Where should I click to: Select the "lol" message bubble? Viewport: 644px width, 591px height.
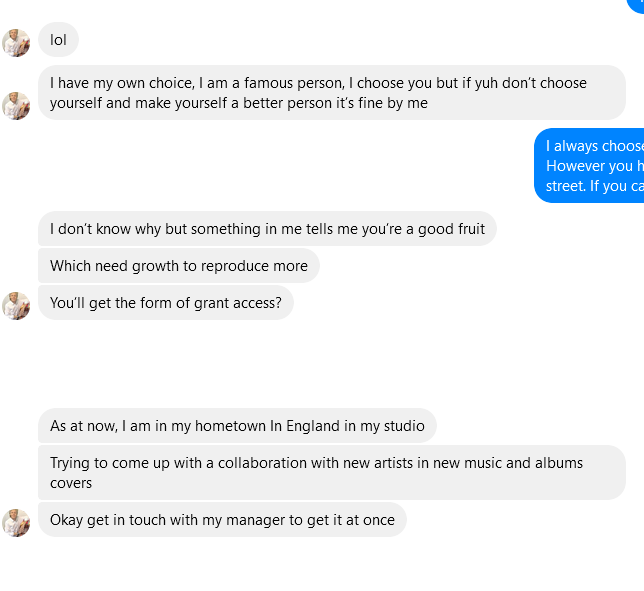pos(58,40)
